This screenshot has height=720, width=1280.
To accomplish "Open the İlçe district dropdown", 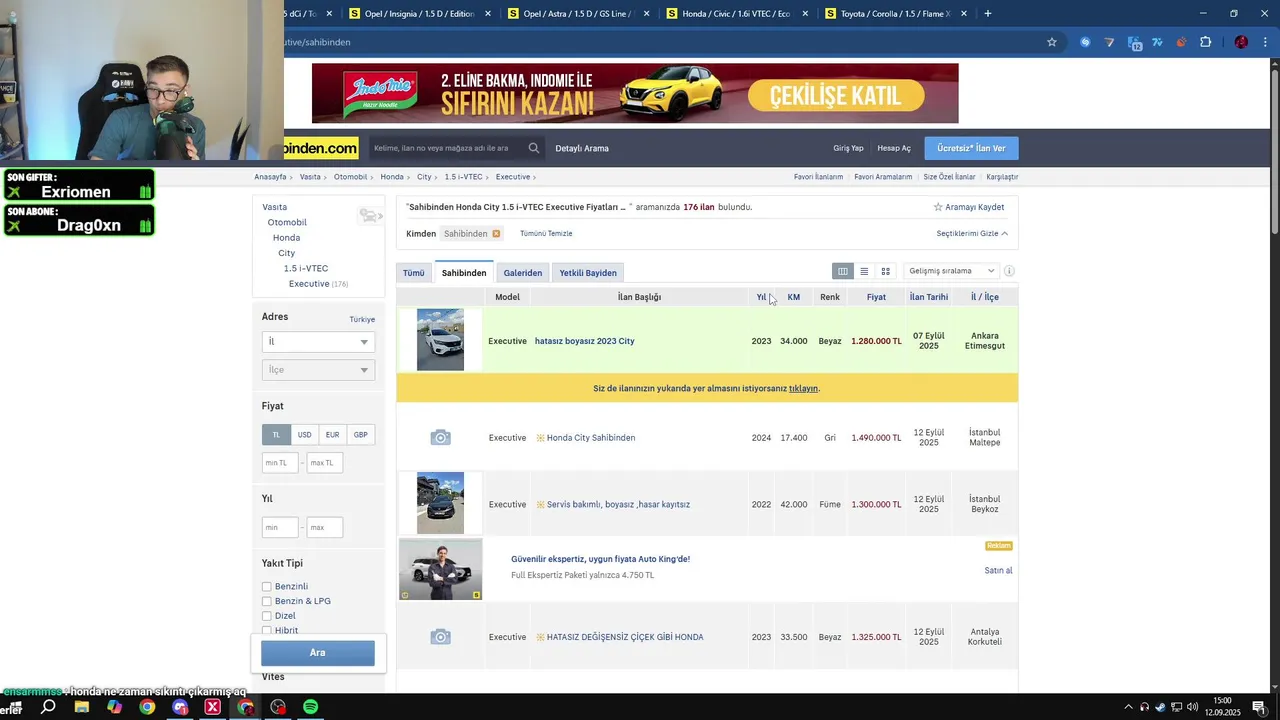I will [318, 370].
